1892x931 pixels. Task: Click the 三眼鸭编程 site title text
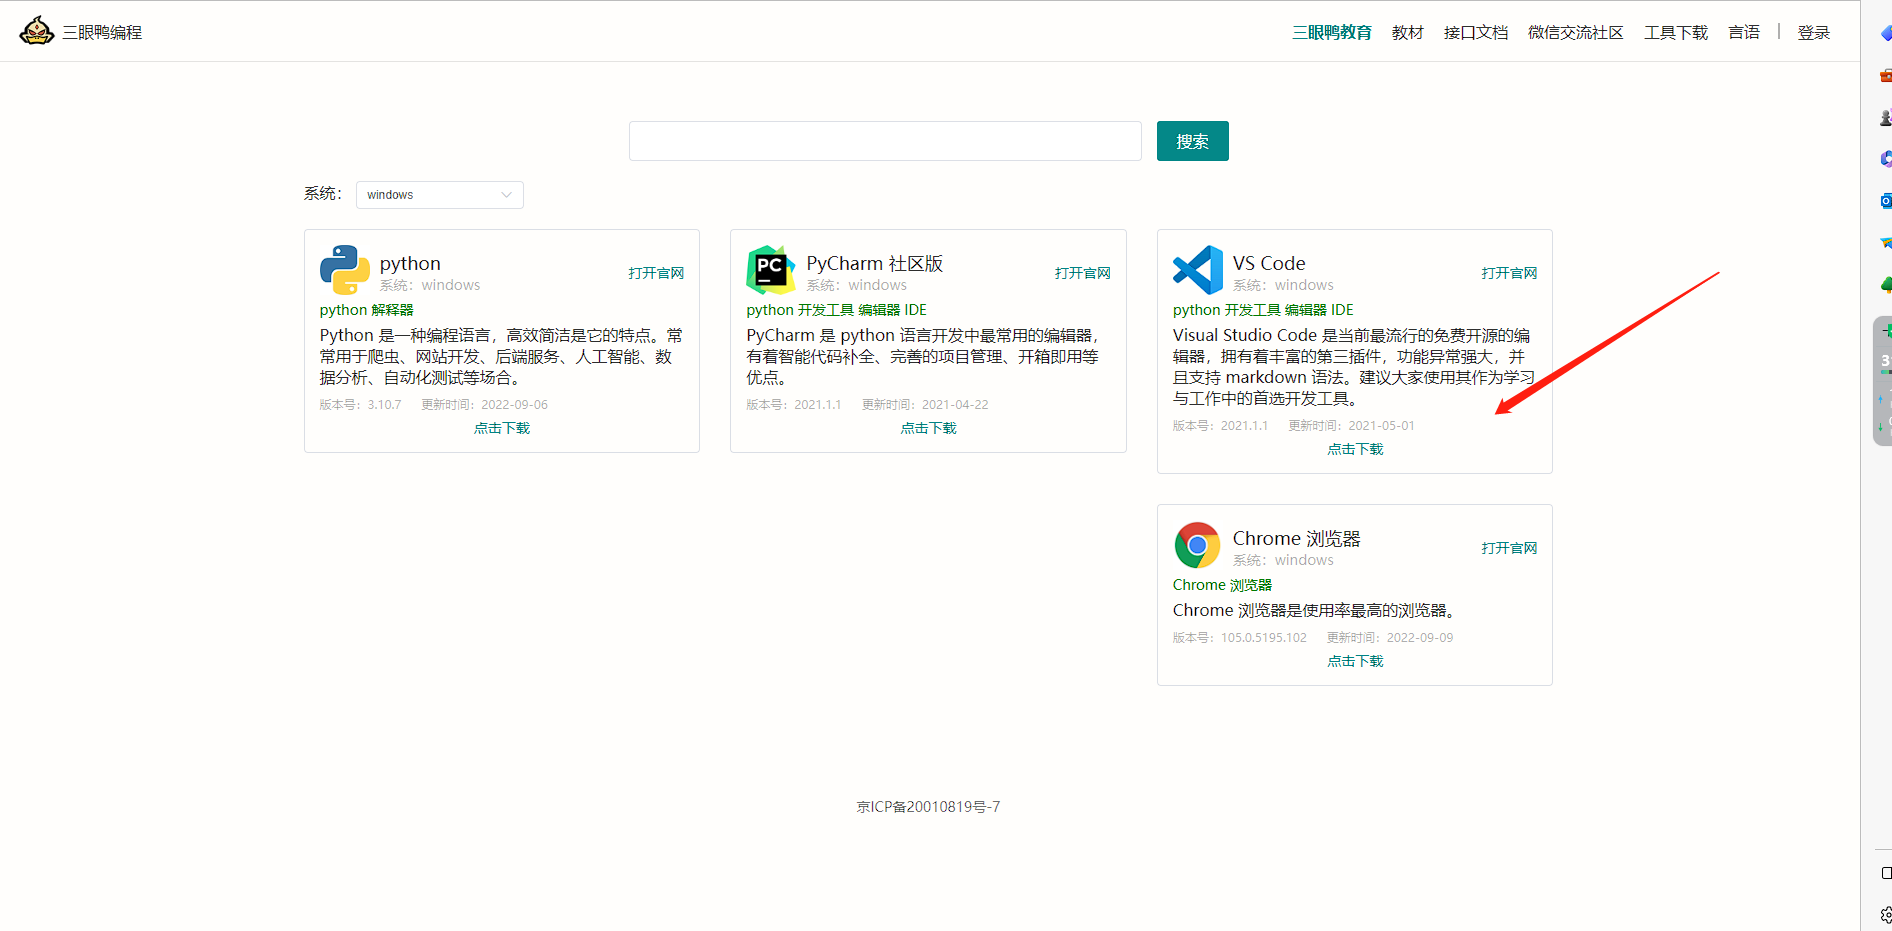(102, 33)
